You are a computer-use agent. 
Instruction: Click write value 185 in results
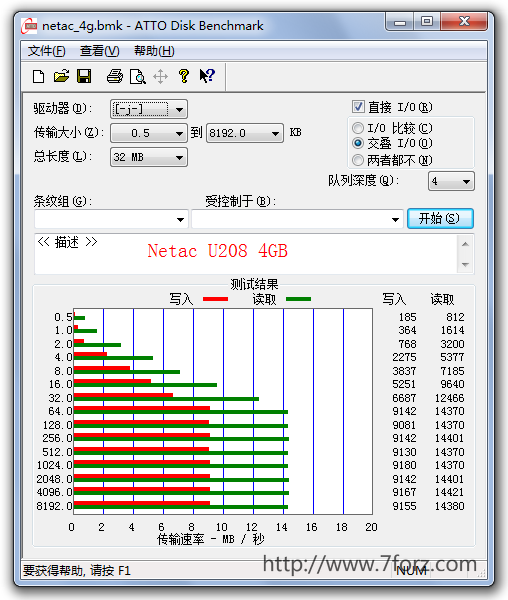pos(407,317)
